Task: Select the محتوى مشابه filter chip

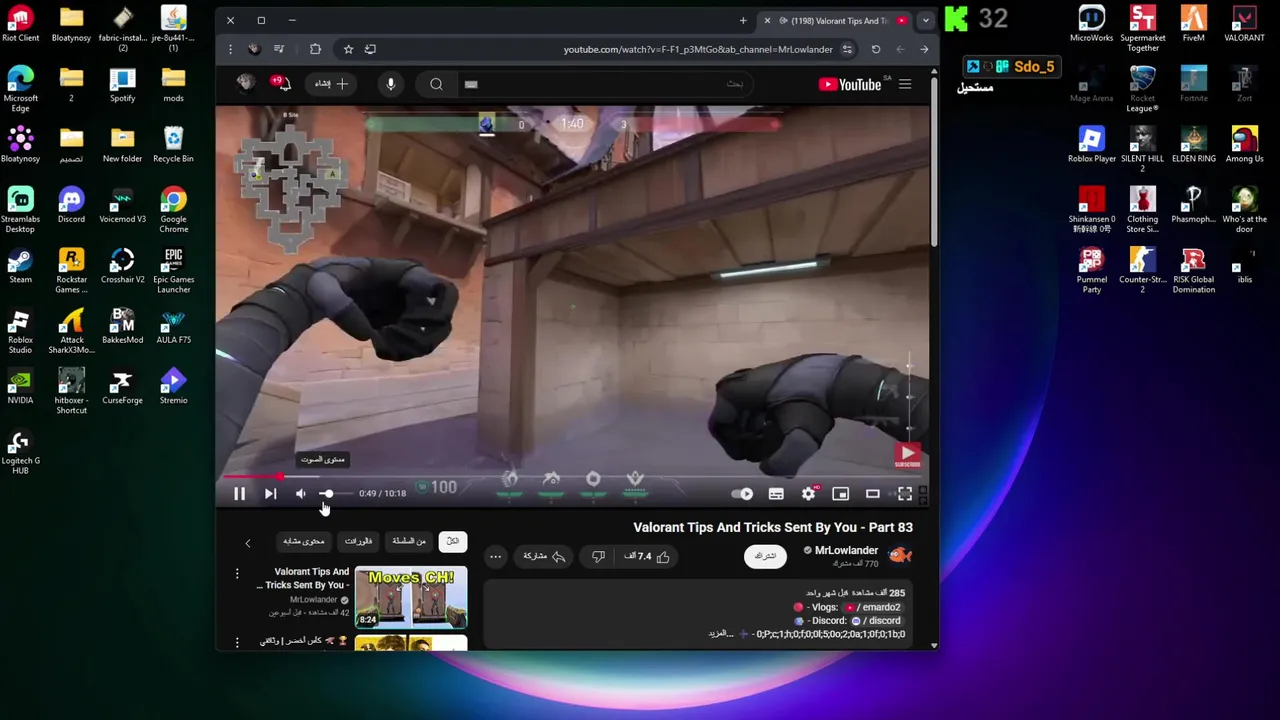Action: coord(303,542)
